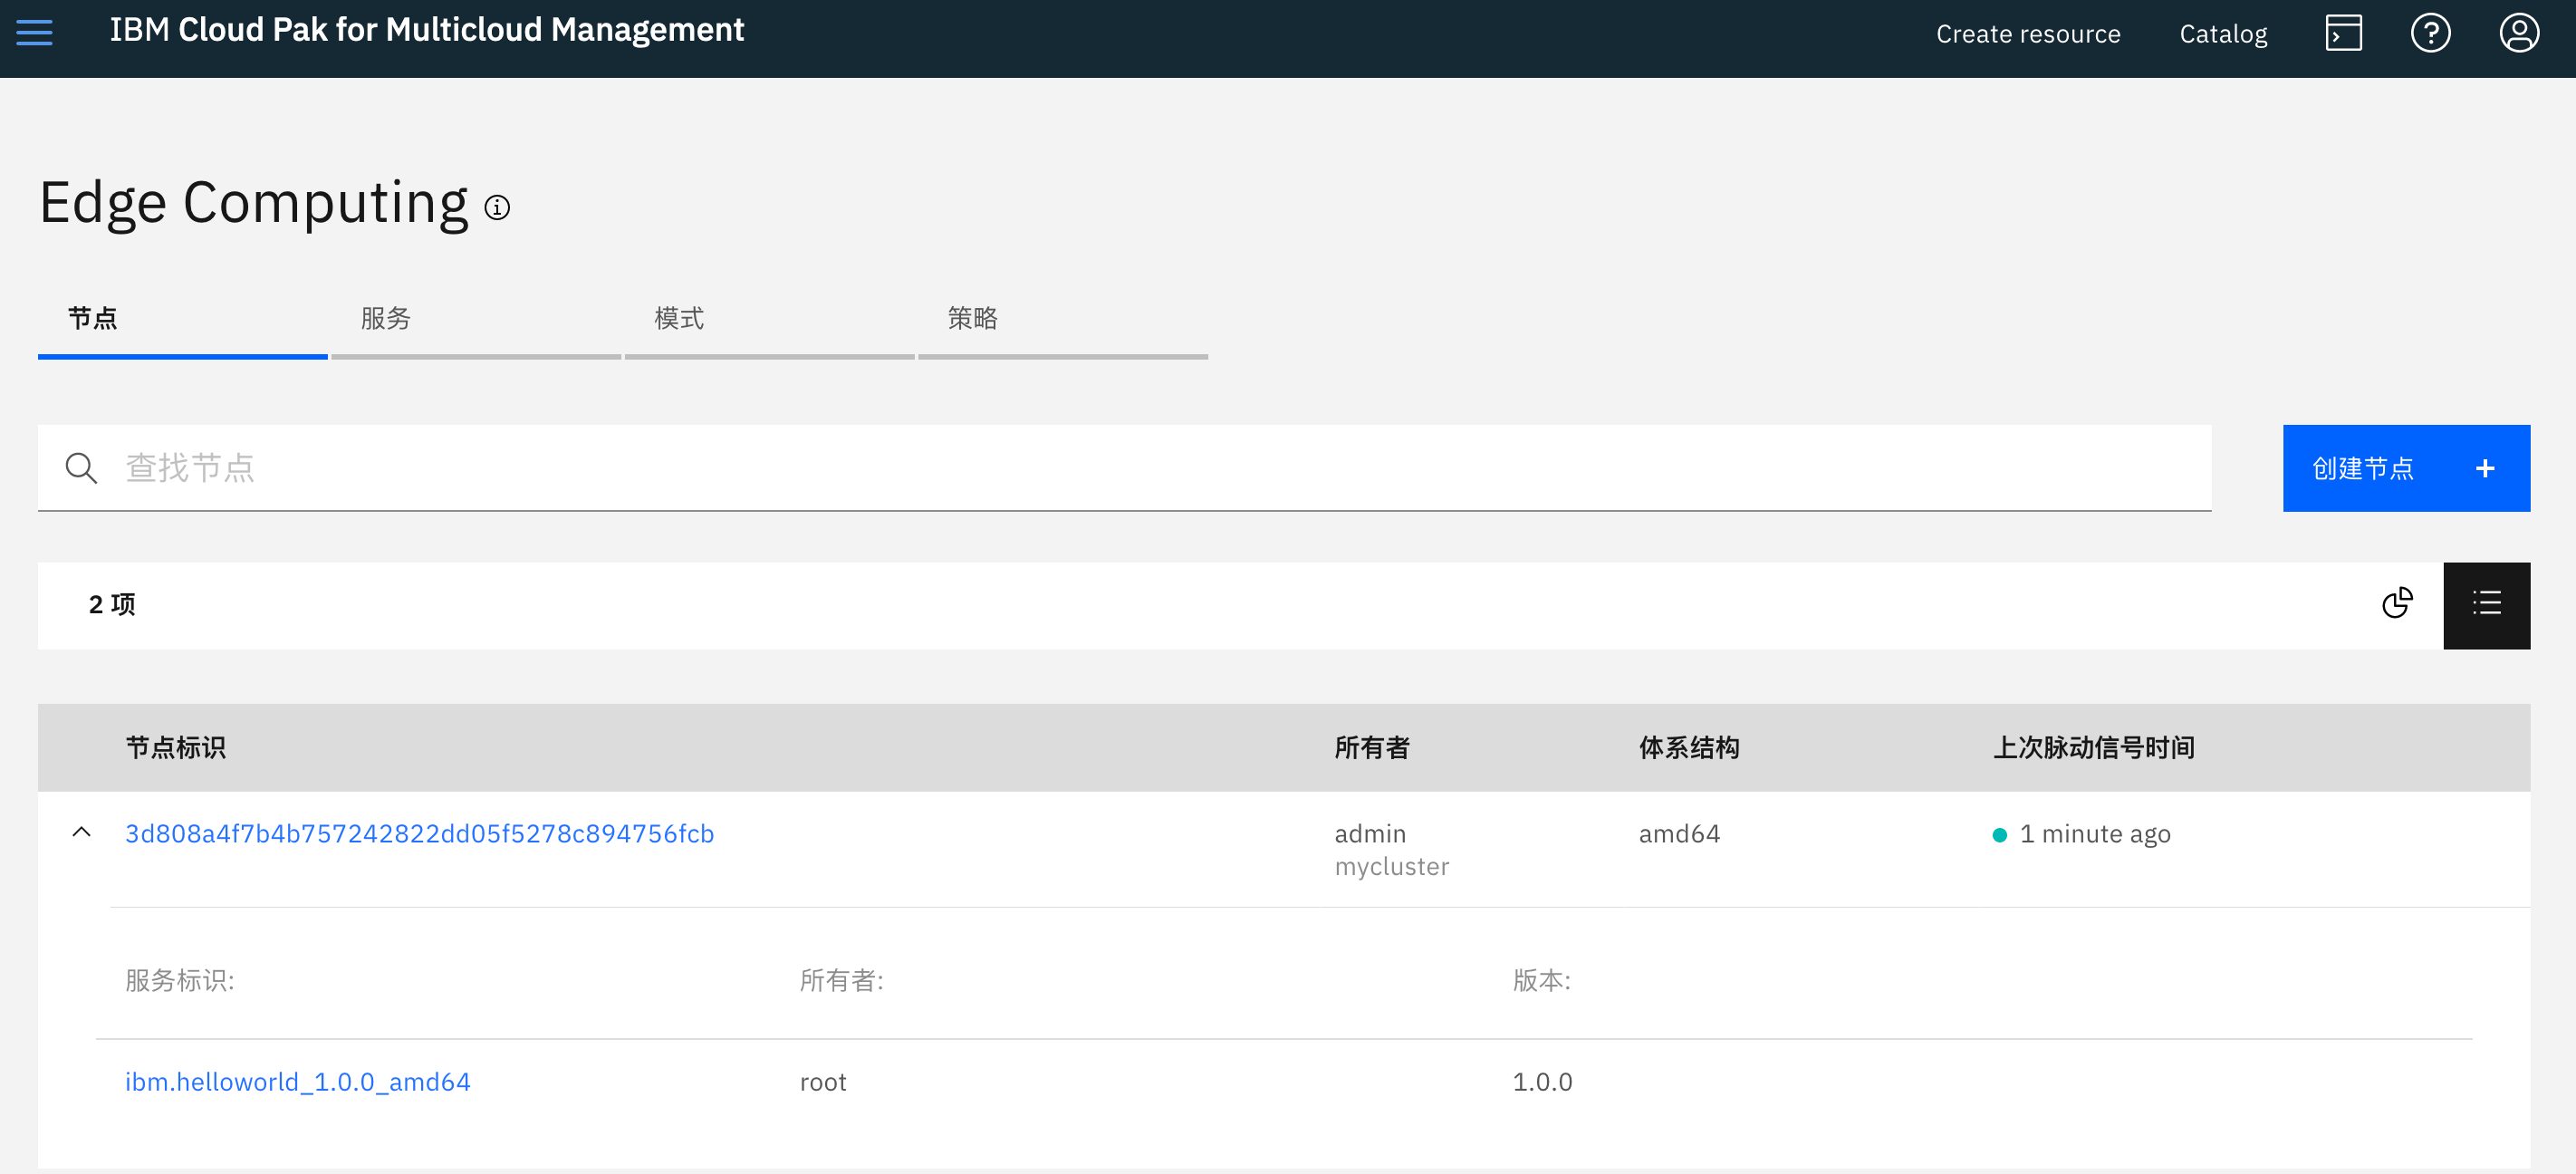
Task: Switch to the list view
Action: coord(2486,604)
